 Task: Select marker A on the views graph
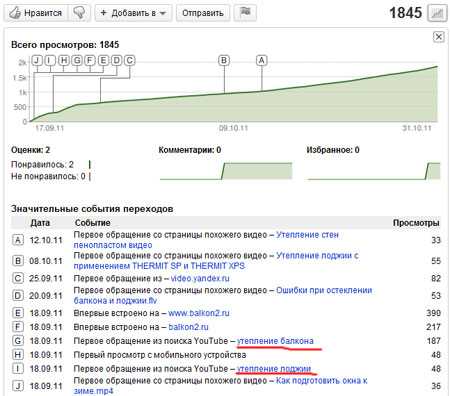pos(262,60)
